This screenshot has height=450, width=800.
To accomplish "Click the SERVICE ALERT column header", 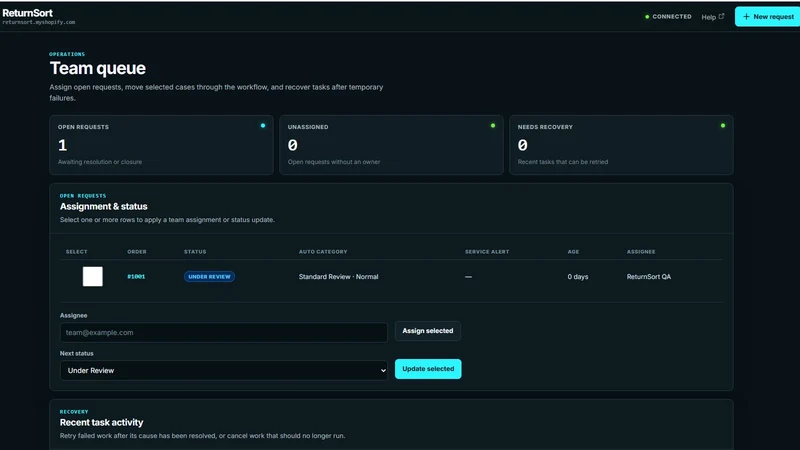I will [487, 252].
